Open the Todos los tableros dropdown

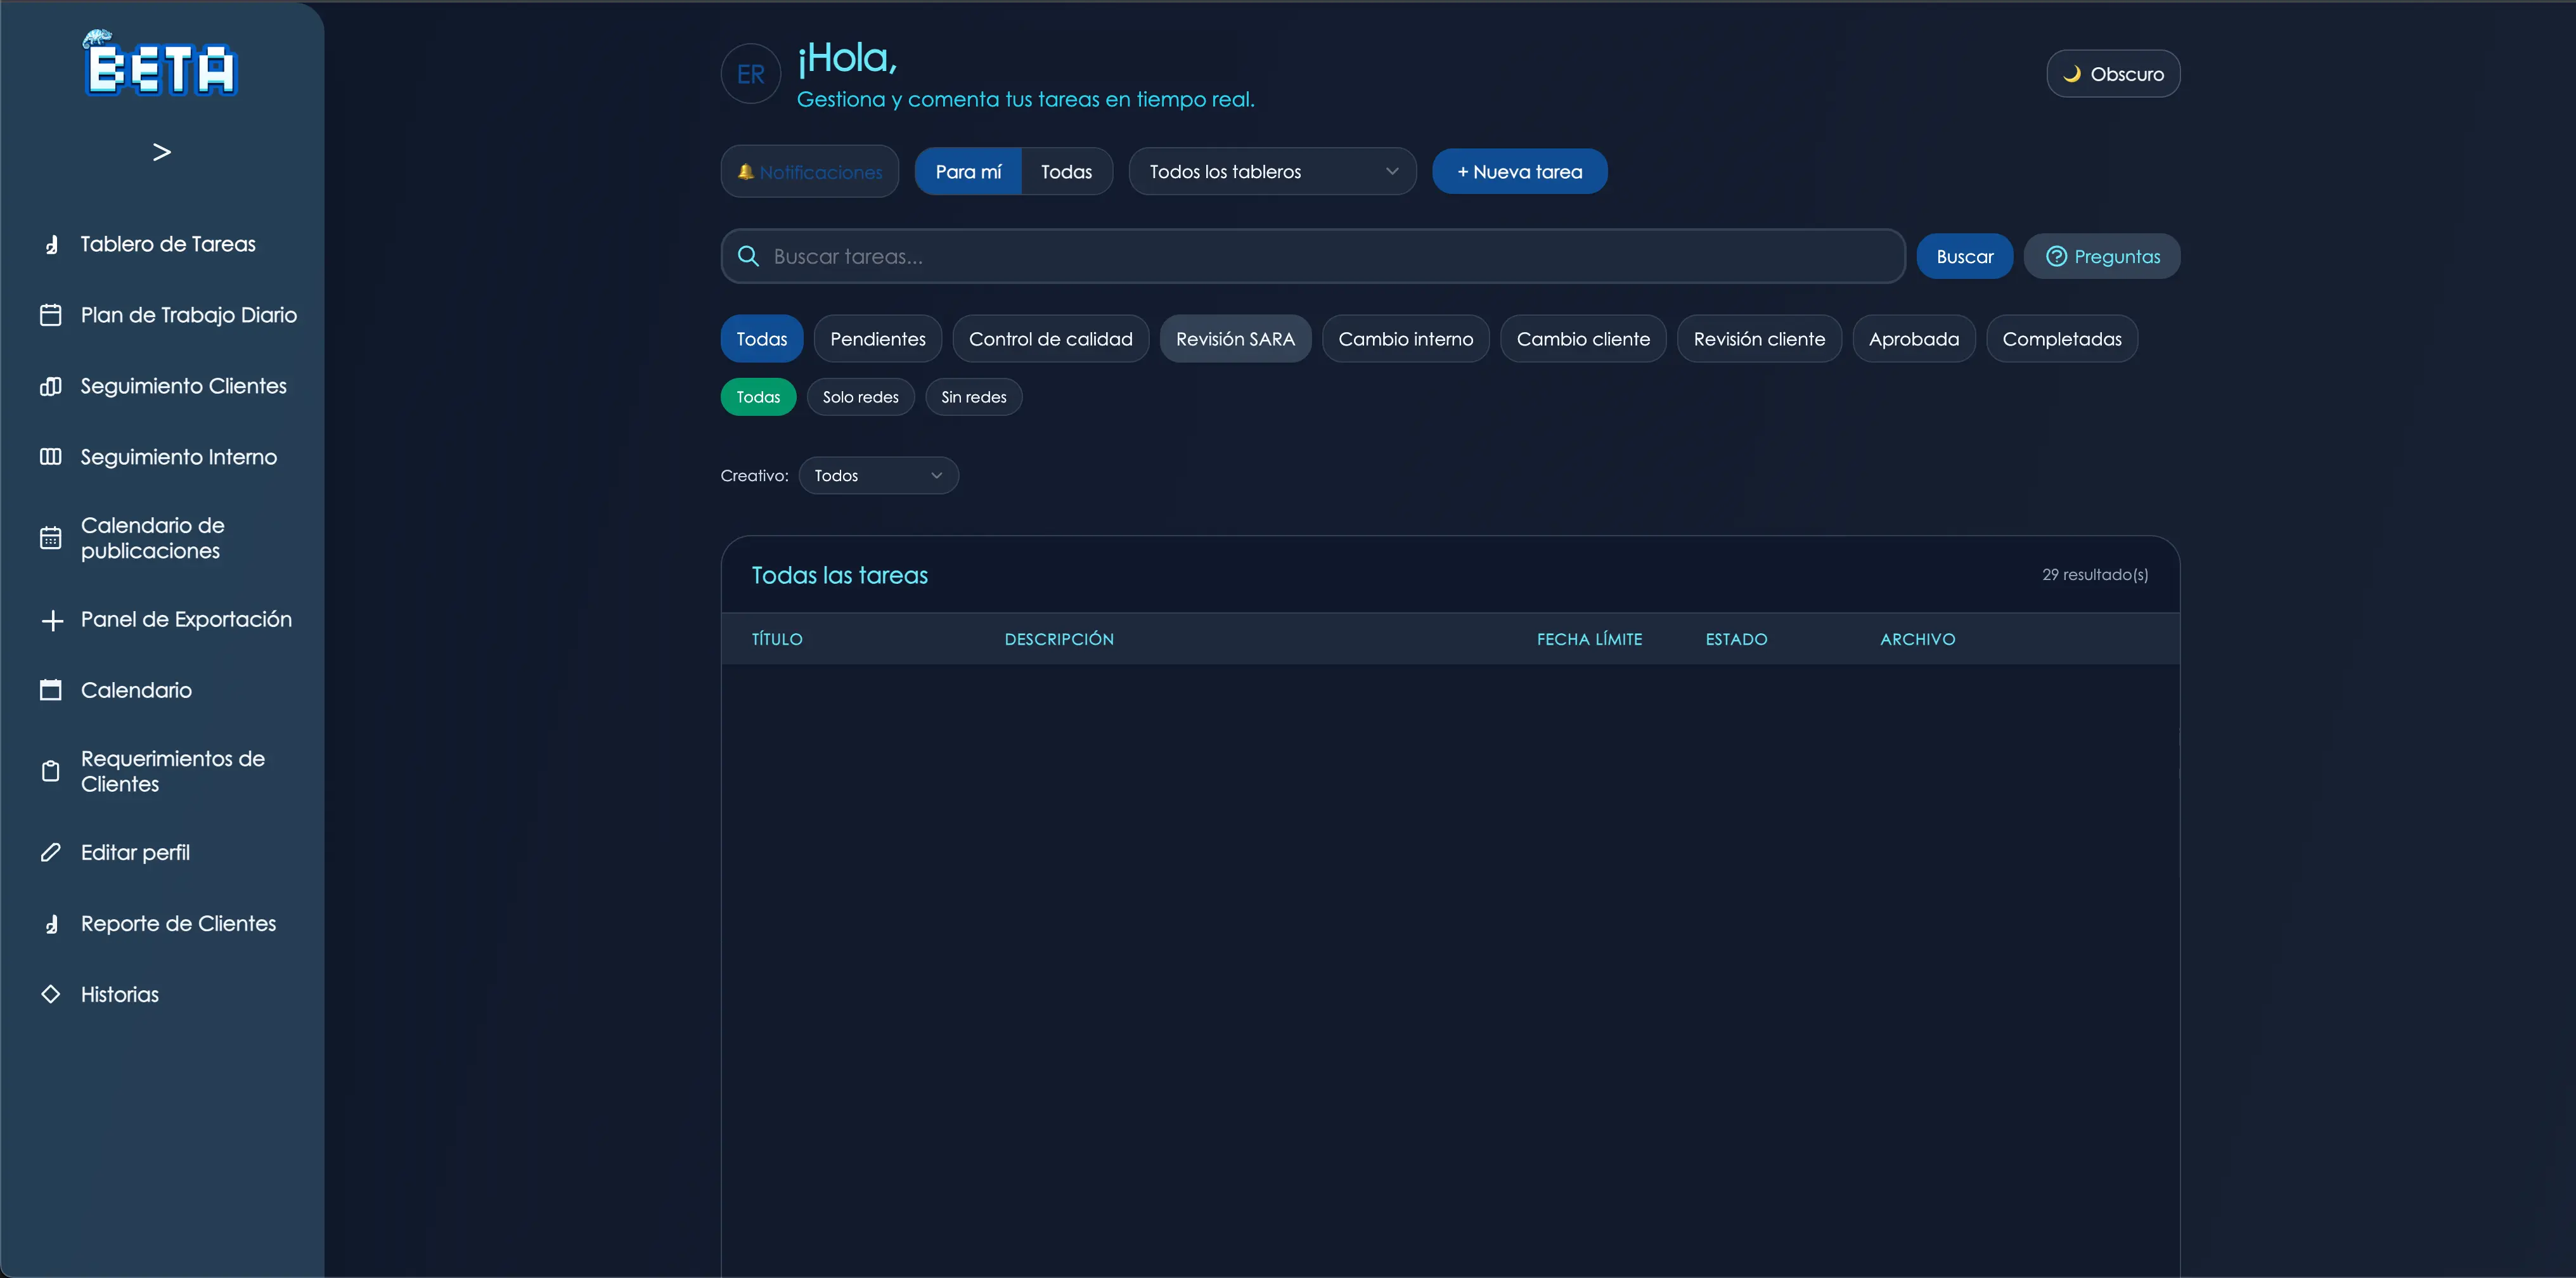click(1273, 172)
